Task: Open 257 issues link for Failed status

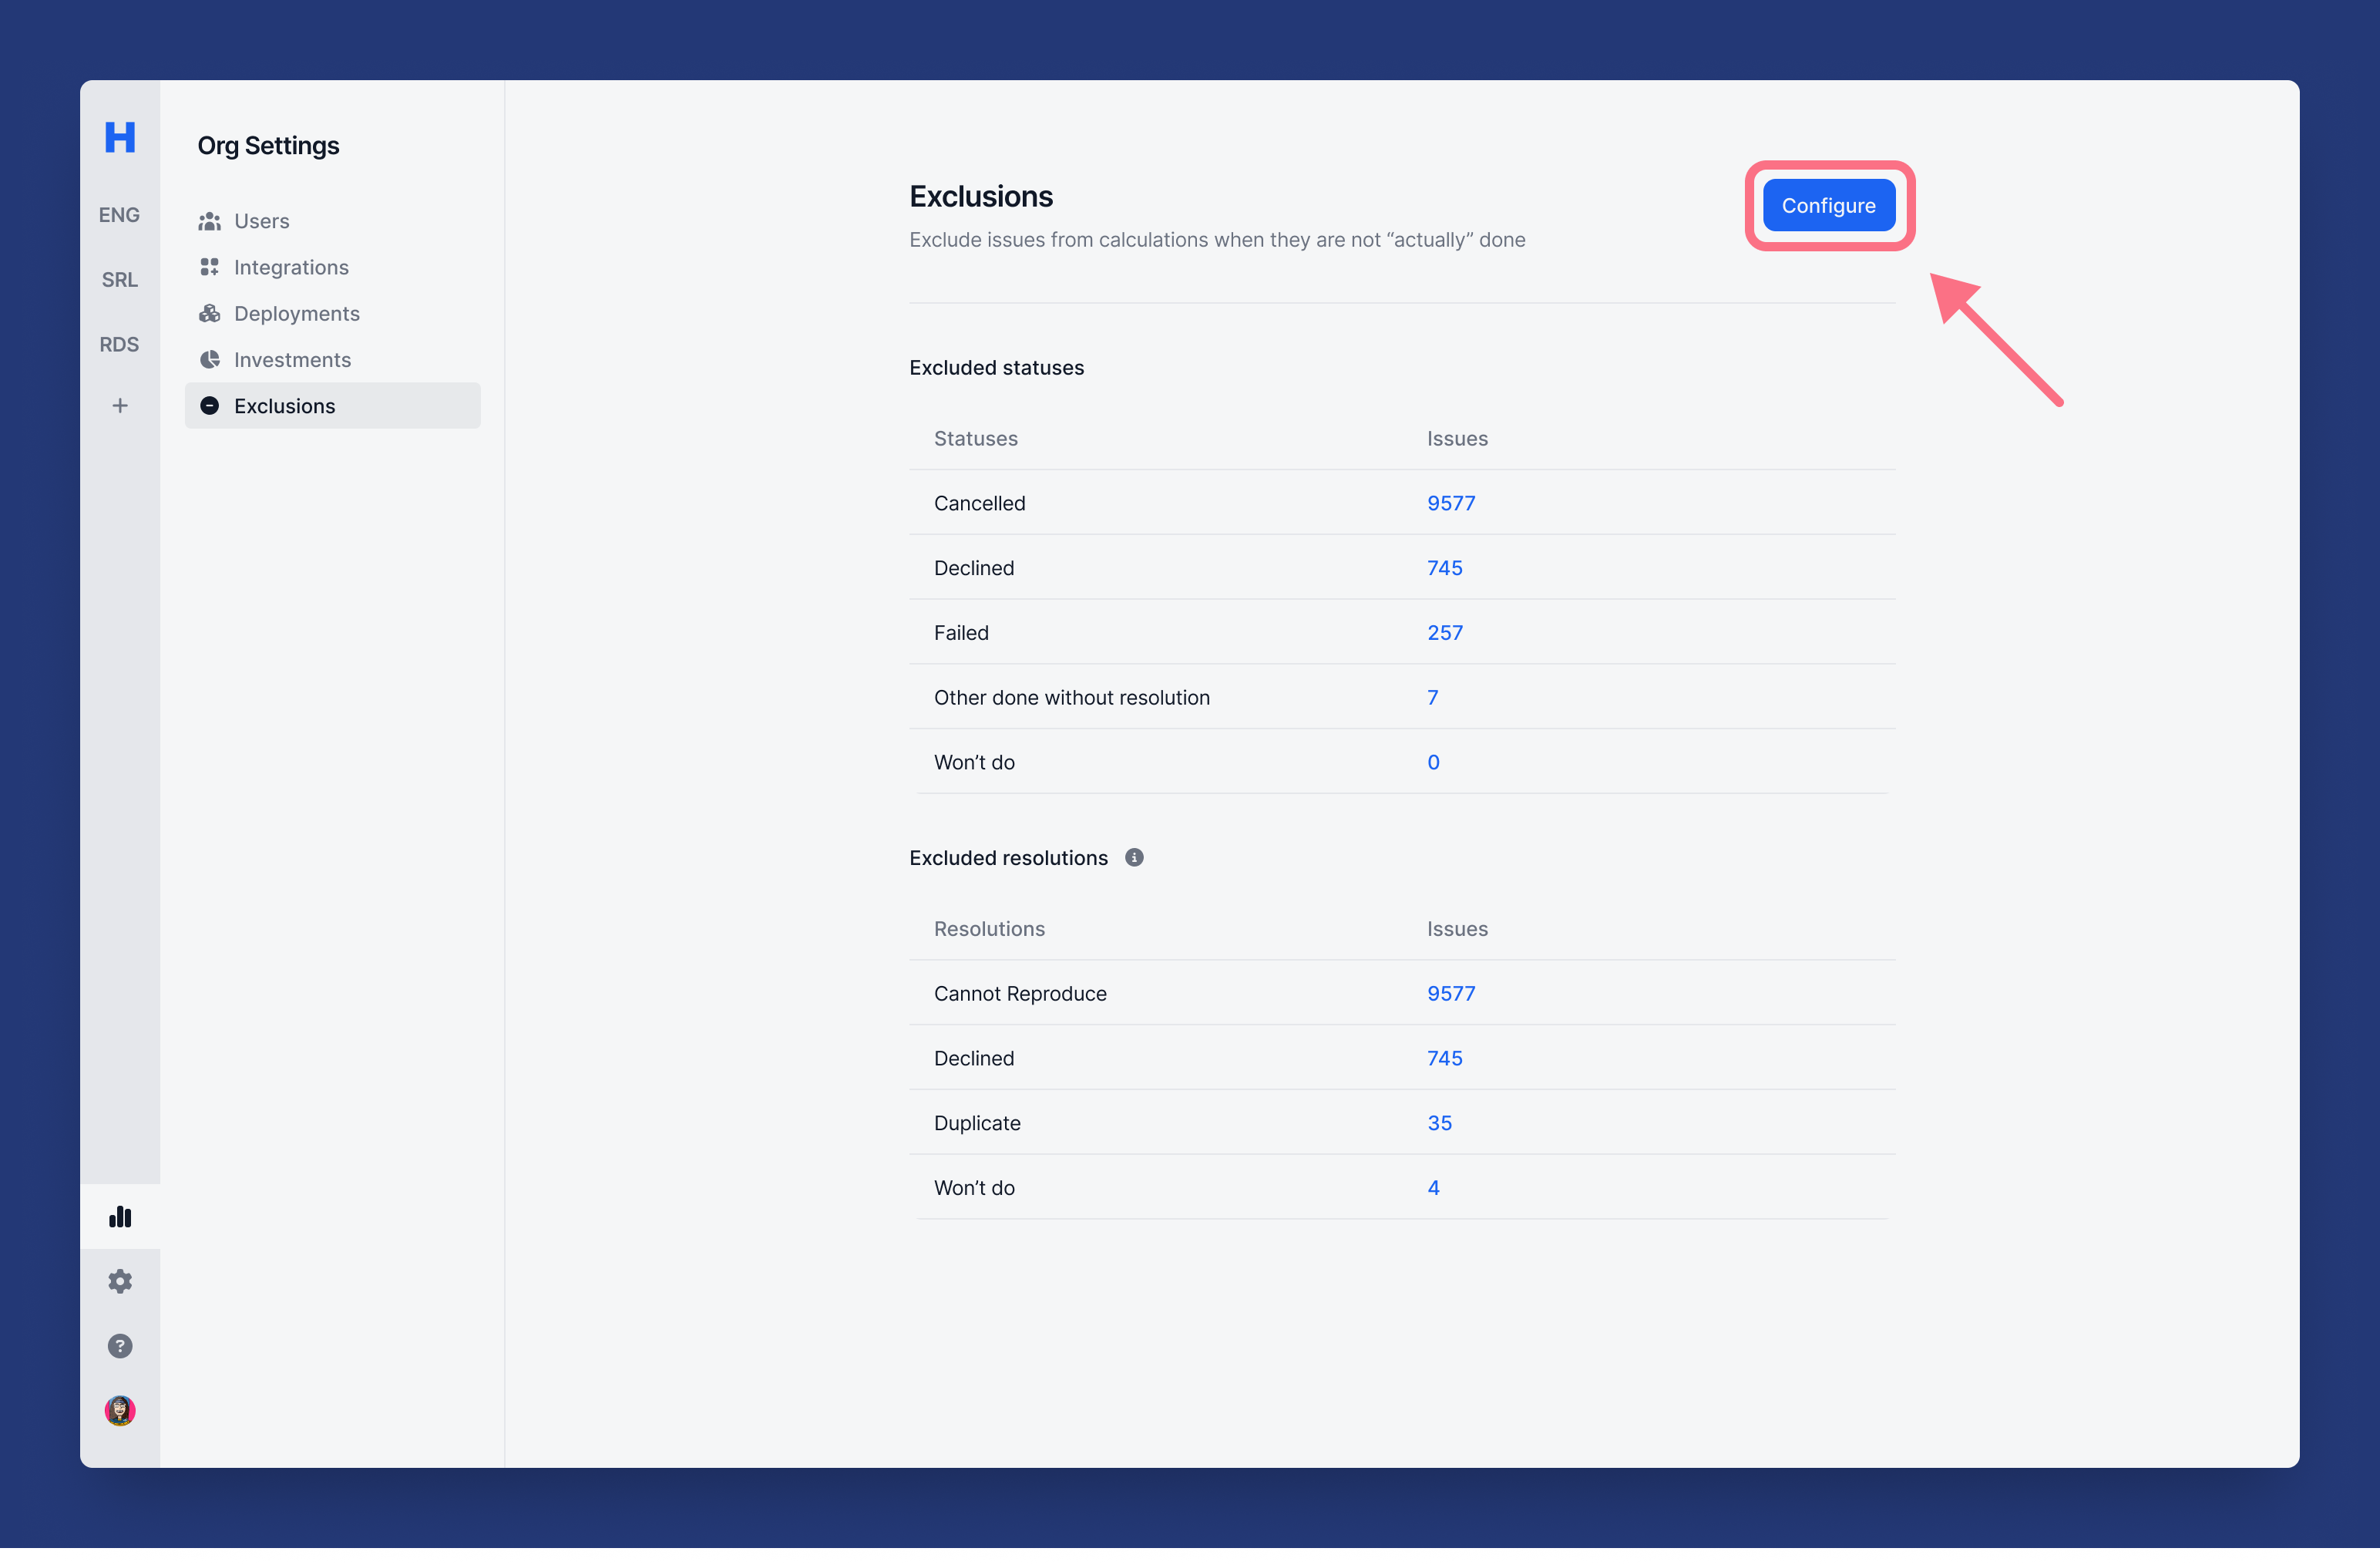Action: [1444, 632]
